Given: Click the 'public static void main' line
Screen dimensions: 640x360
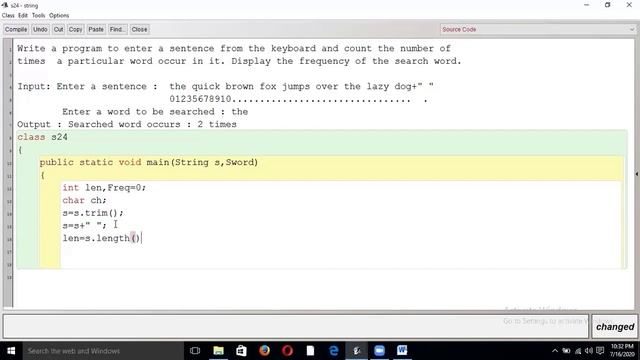Looking at the screenshot, I should click(x=149, y=162).
